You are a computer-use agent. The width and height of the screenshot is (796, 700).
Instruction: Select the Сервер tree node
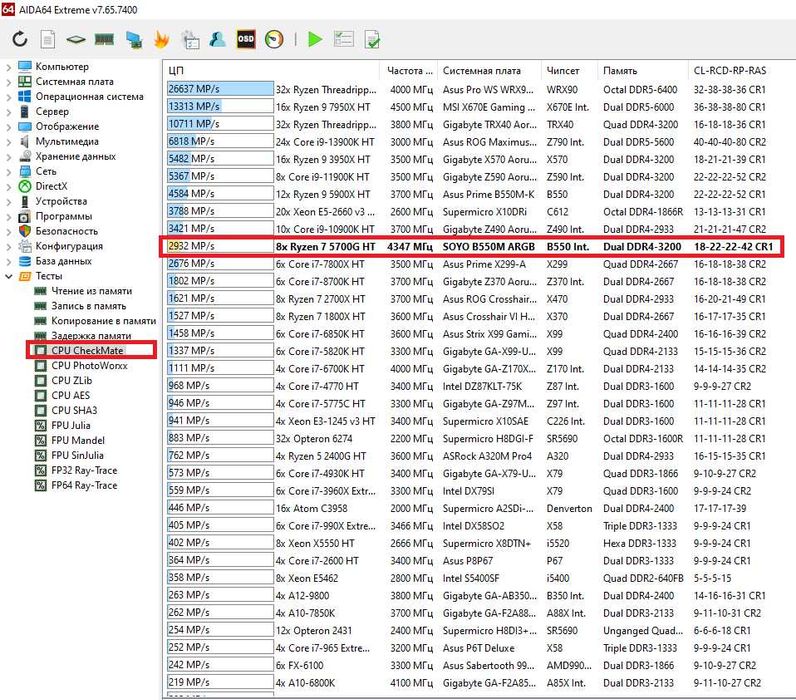coord(52,111)
